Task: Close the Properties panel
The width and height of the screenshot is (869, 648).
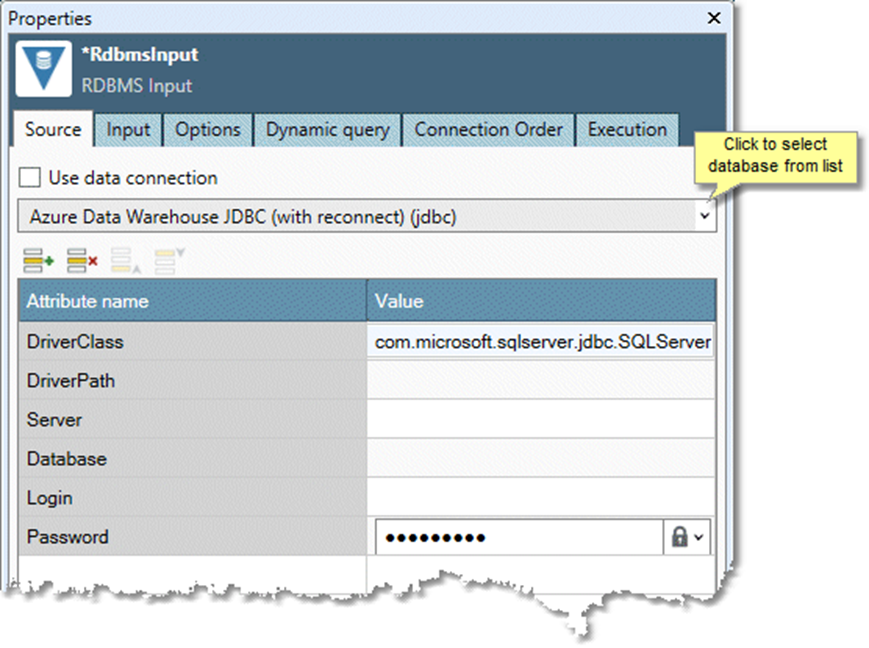Action: 714,18
